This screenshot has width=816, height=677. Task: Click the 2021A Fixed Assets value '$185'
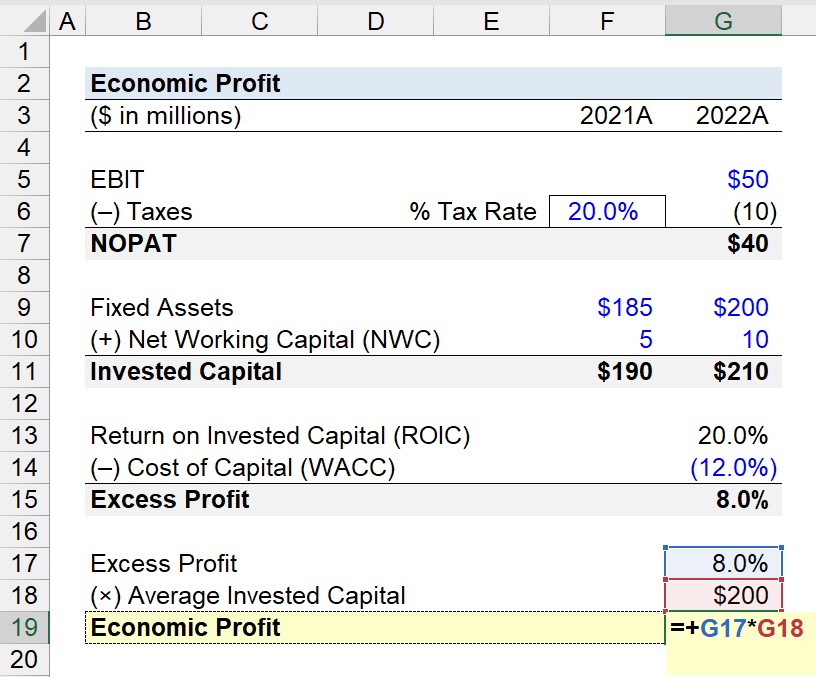click(625, 308)
